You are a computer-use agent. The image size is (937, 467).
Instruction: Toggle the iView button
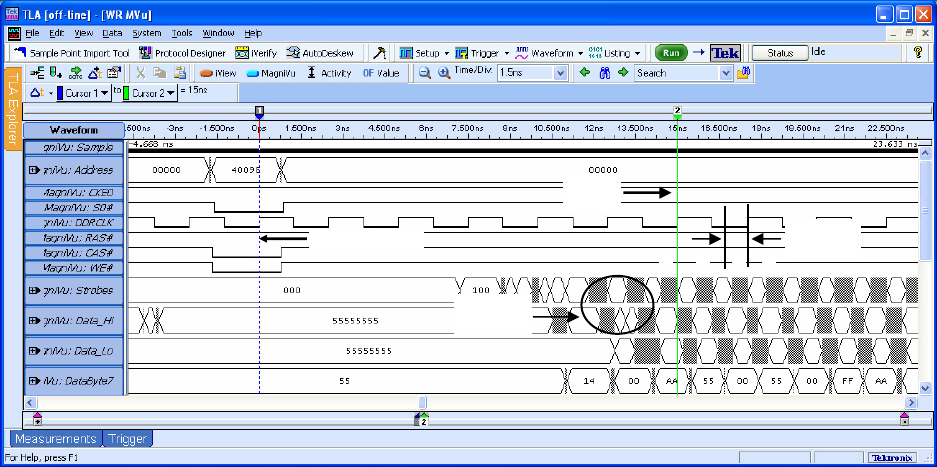click(x=218, y=73)
